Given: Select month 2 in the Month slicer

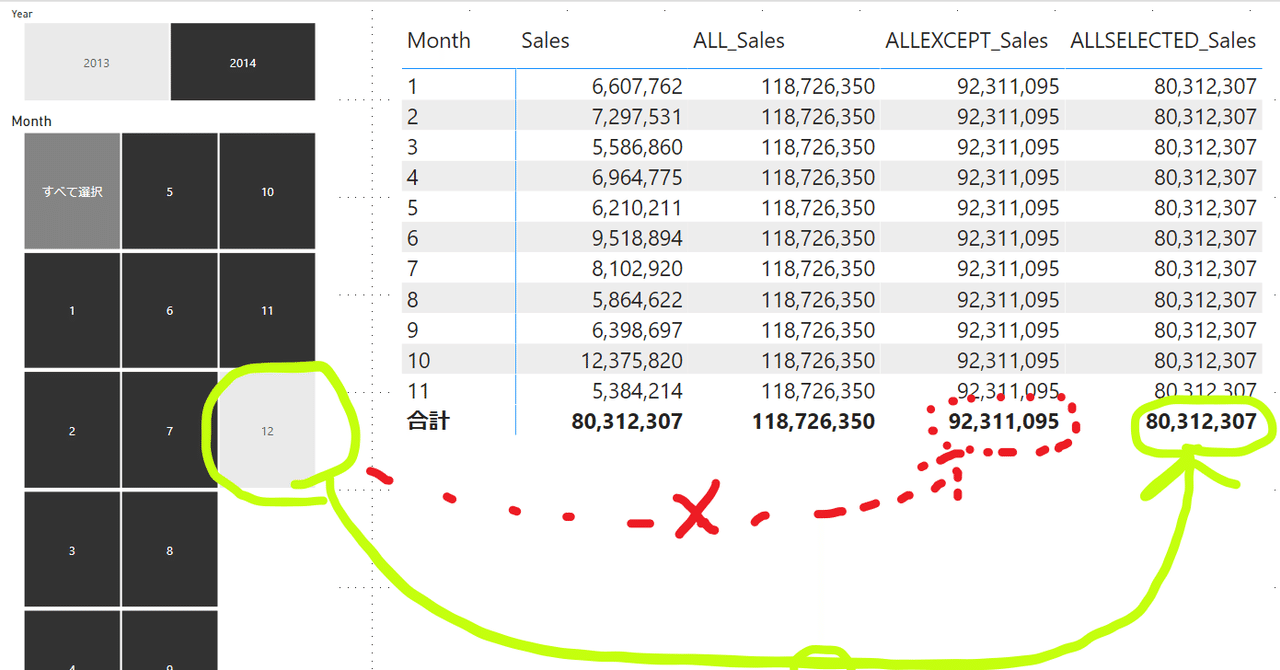Looking at the screenshot, I should 71,430.
